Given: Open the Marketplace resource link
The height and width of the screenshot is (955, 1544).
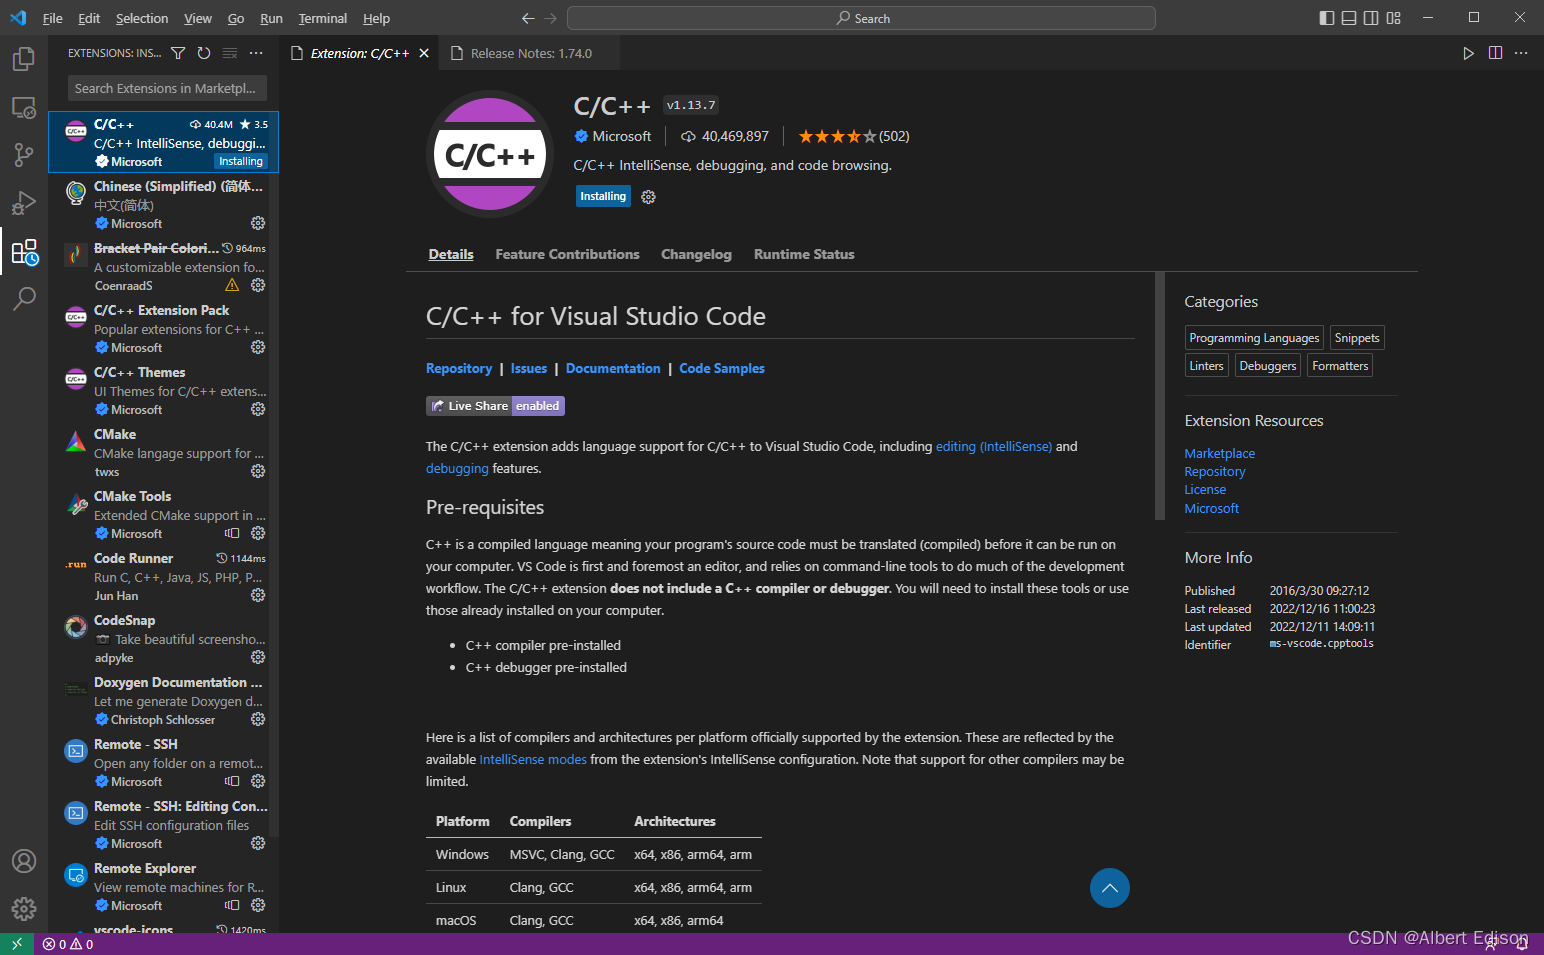Looking at the screenshot, I should coord(1219,453).
